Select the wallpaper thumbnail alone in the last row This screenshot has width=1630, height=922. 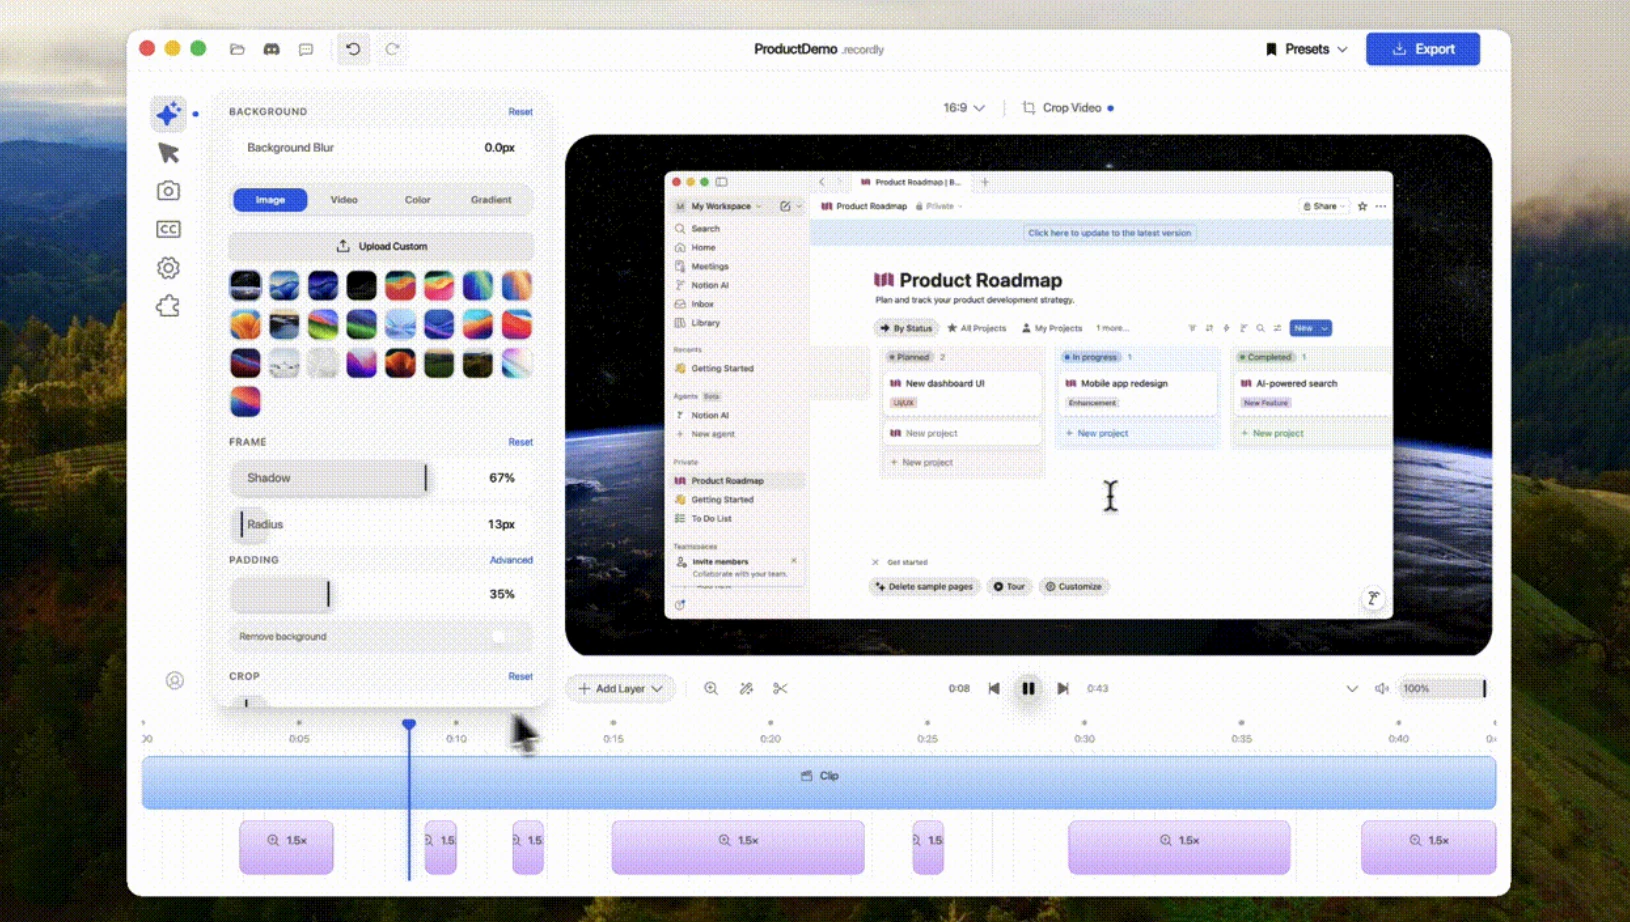pyautogui.click(x=245, y=402)
